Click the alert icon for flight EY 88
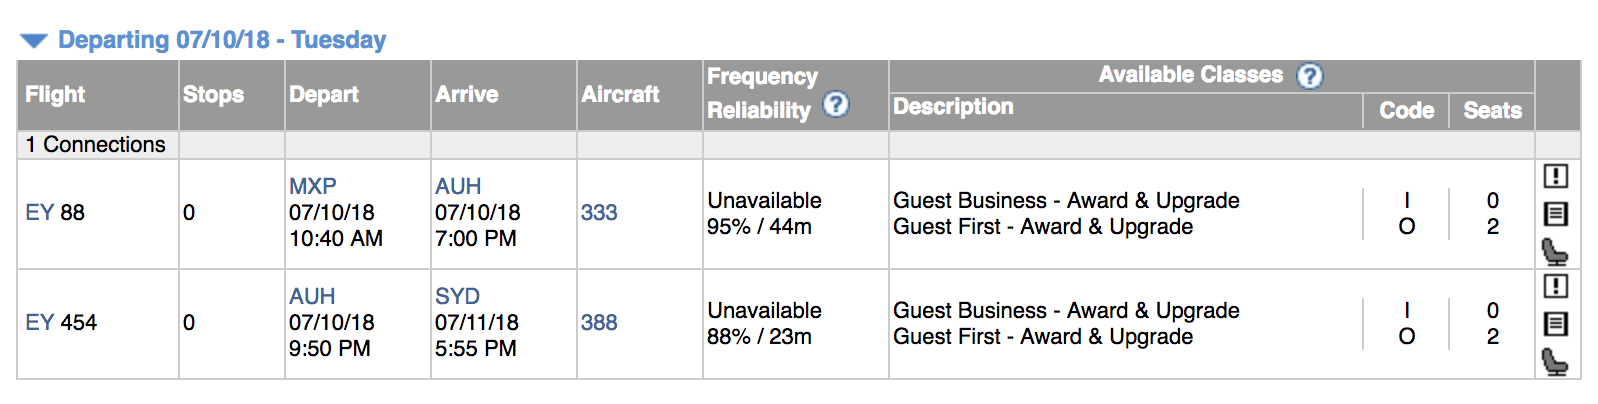Viewport: 1598px width, 404px height. tap(1555, 176)
